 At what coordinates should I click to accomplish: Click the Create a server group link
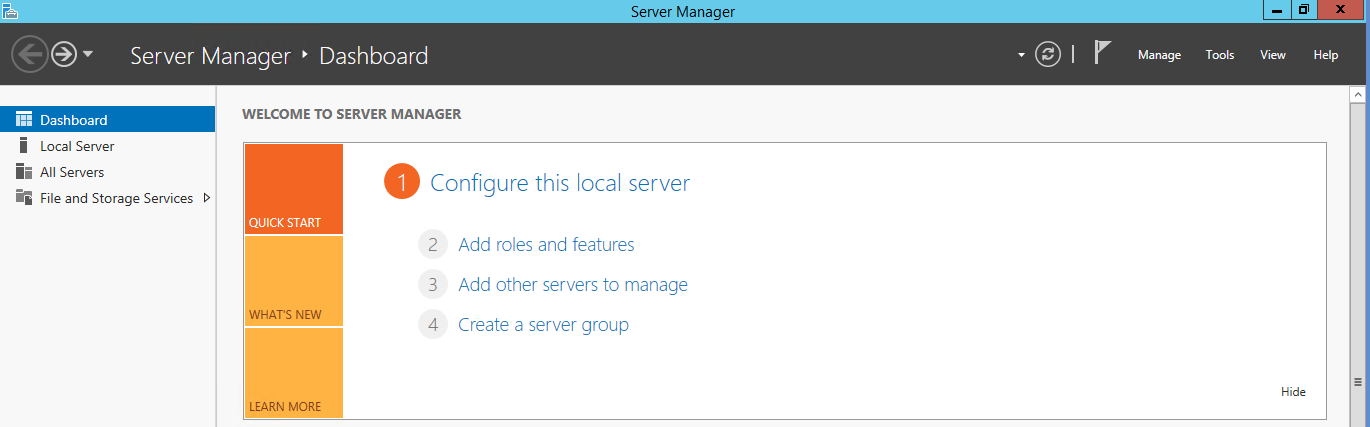(543, 325)
